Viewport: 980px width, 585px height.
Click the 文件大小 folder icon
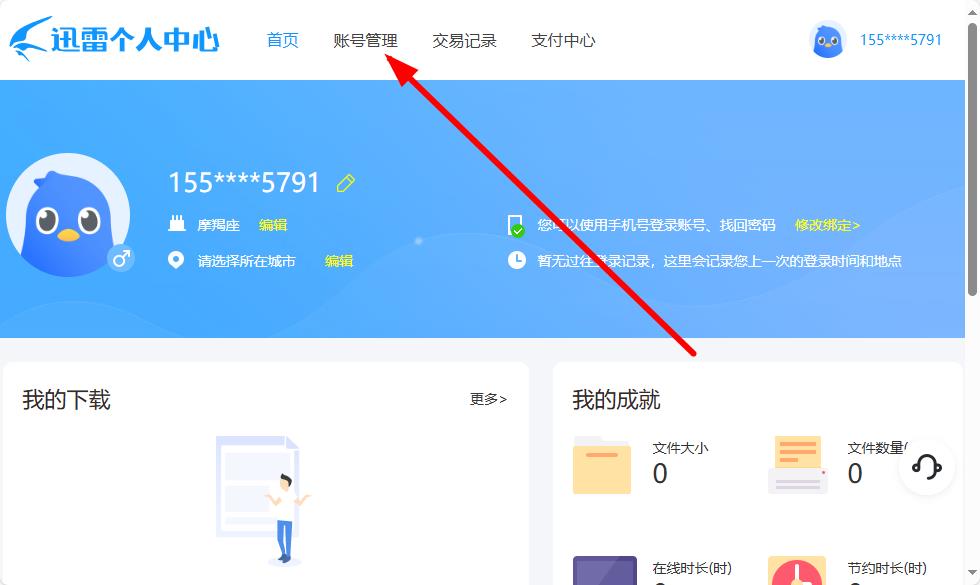click(601, 465)
